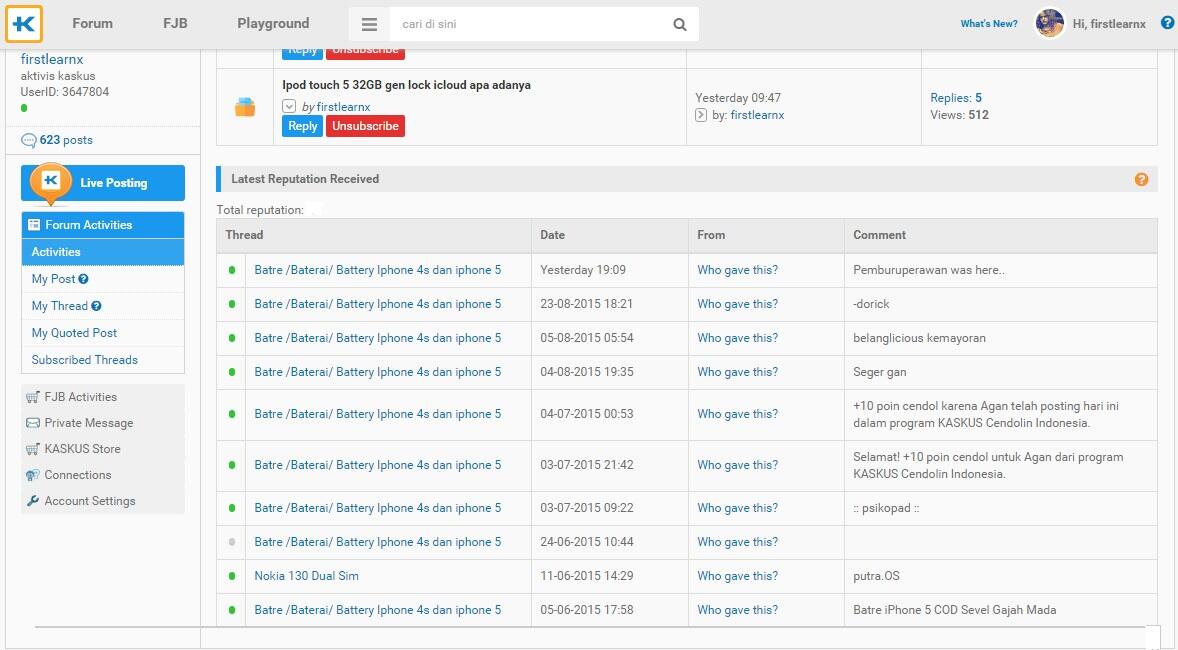Open the FJB menu in the header
This screenshot has width=1178, height=650.
point(175,23)
